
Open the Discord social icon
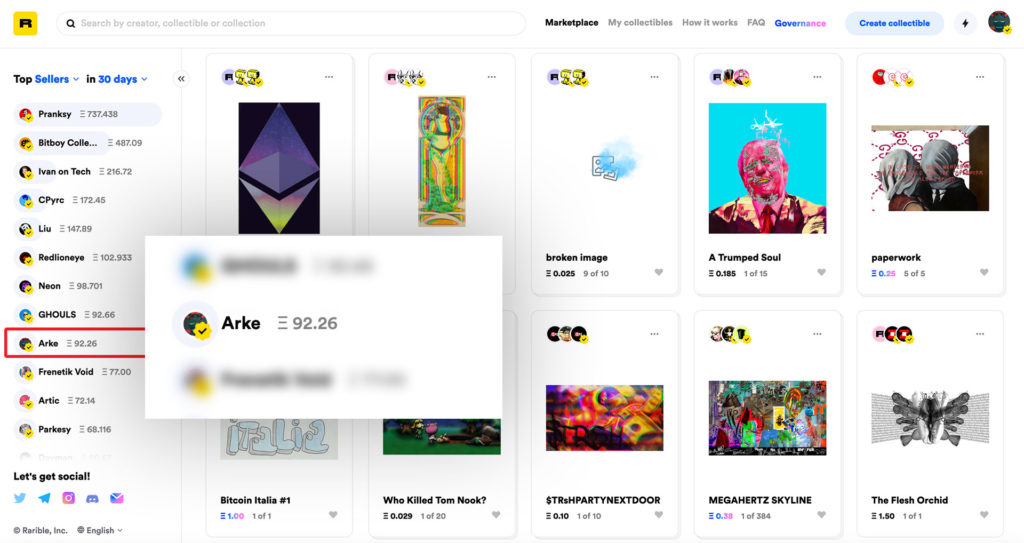tap(93, 498)
